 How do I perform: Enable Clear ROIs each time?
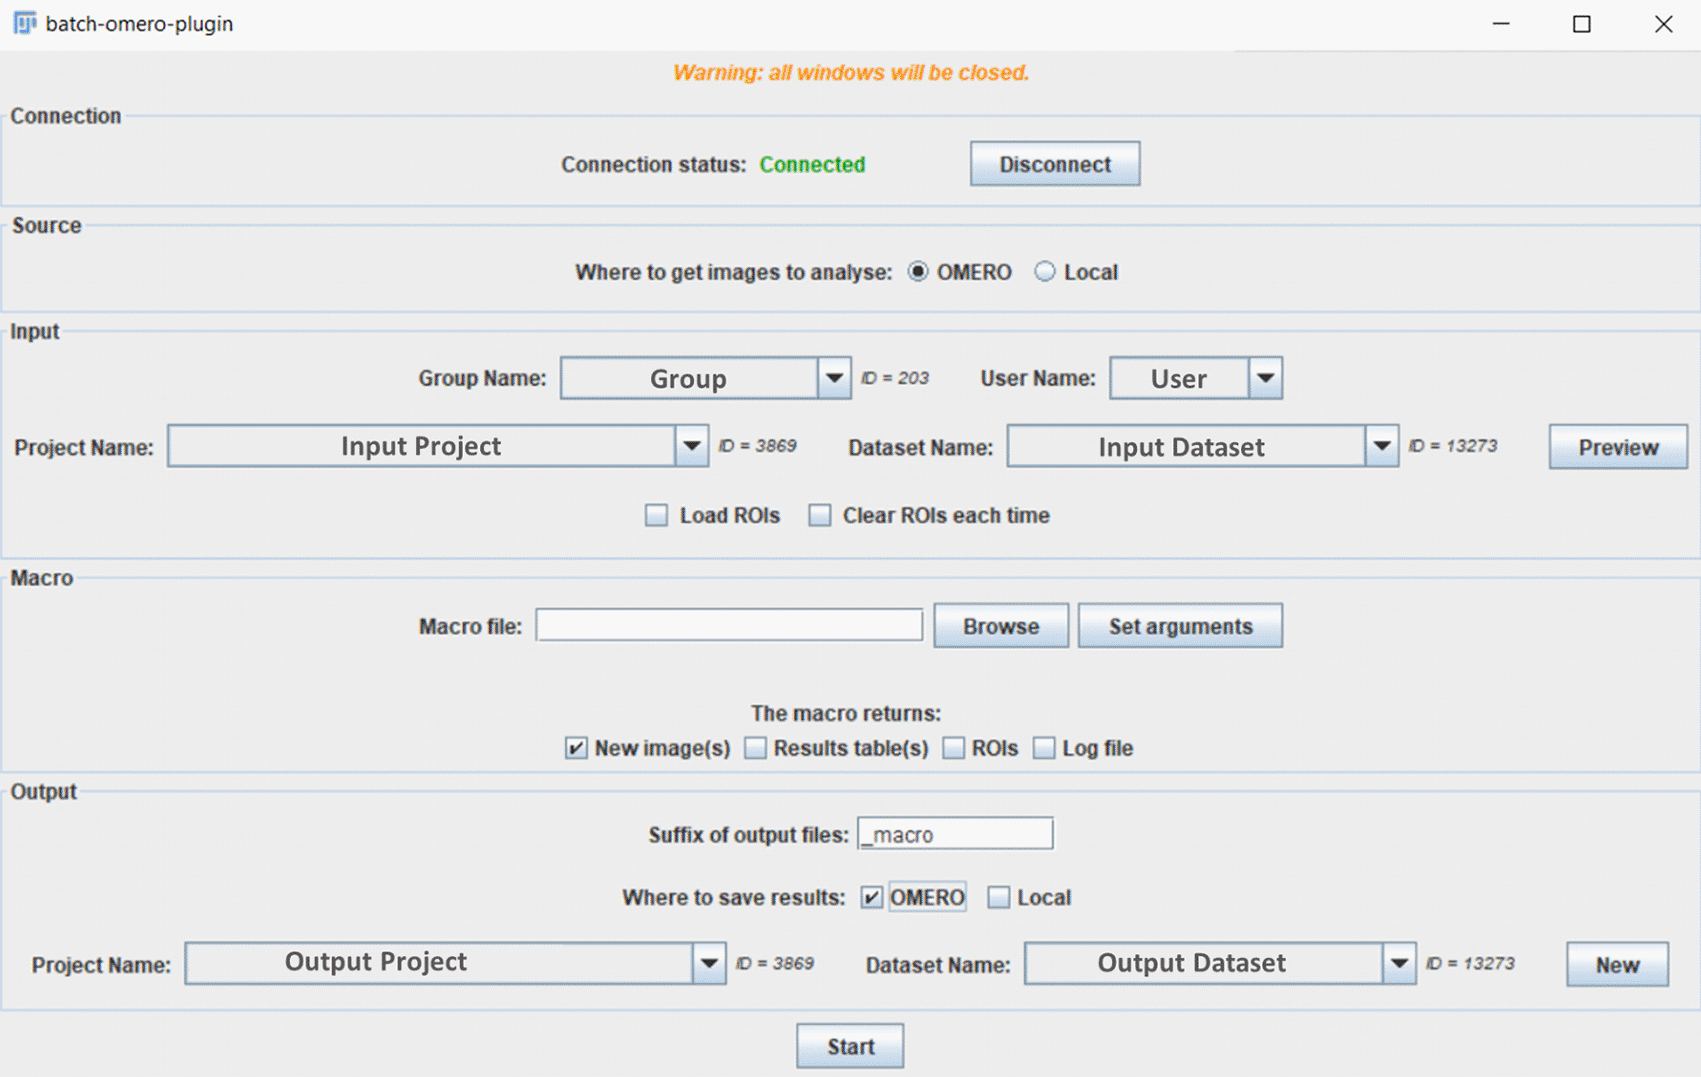coord(820,516)
